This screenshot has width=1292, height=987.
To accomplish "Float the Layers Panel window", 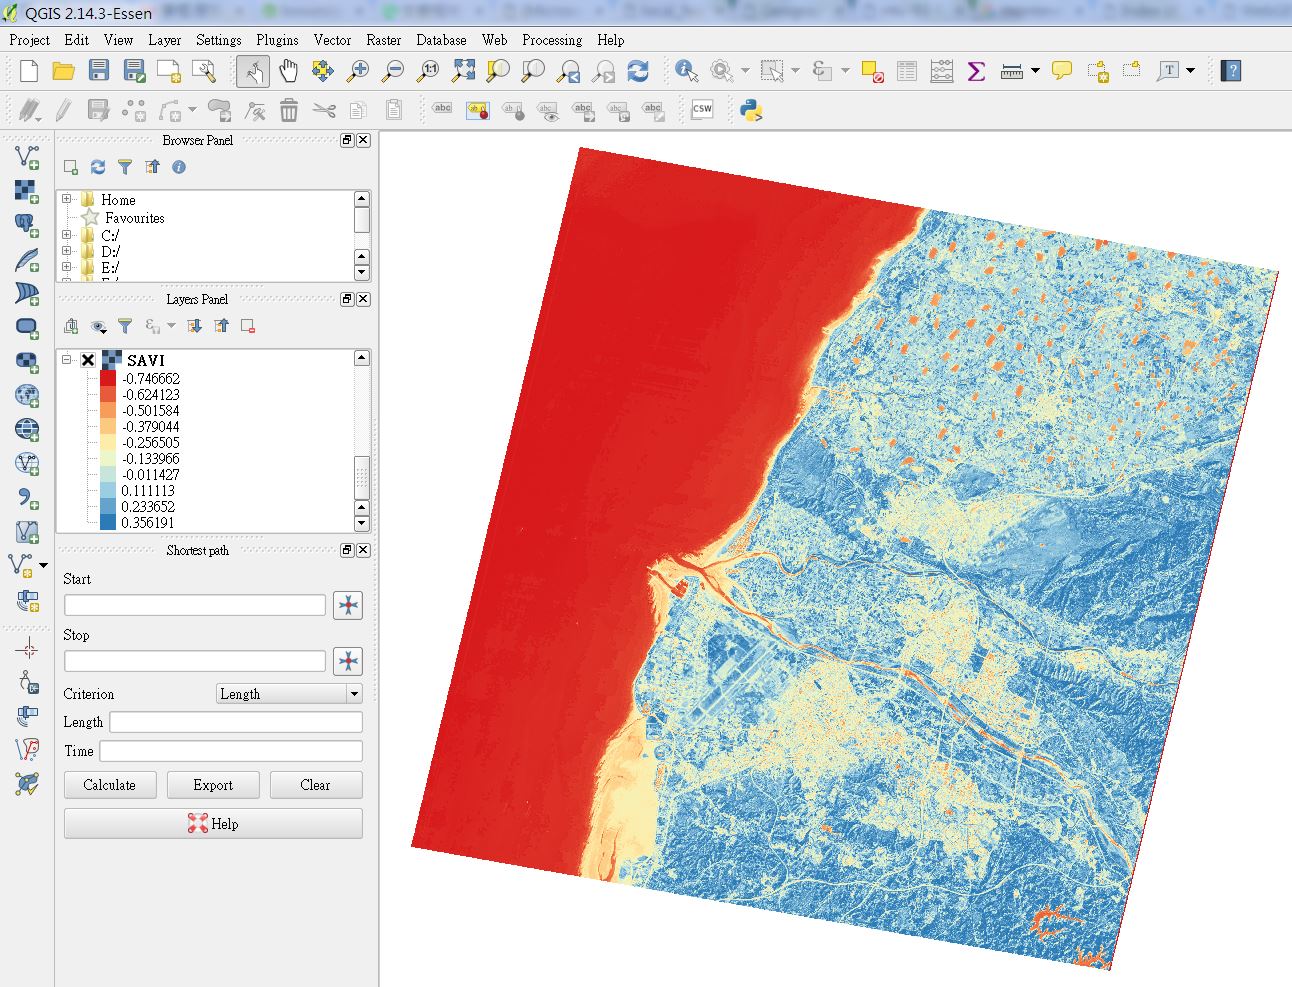I will (x=347, y=299).
